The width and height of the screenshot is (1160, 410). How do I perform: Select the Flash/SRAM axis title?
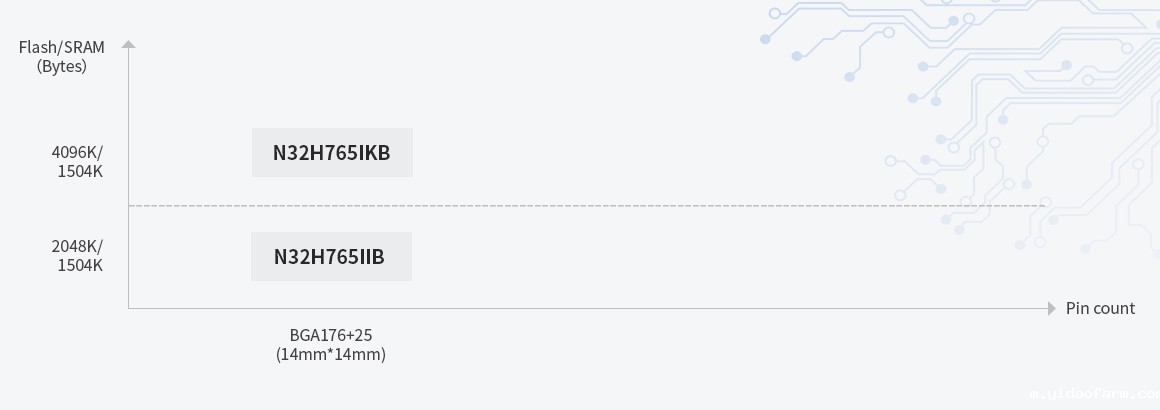(62, 47)
